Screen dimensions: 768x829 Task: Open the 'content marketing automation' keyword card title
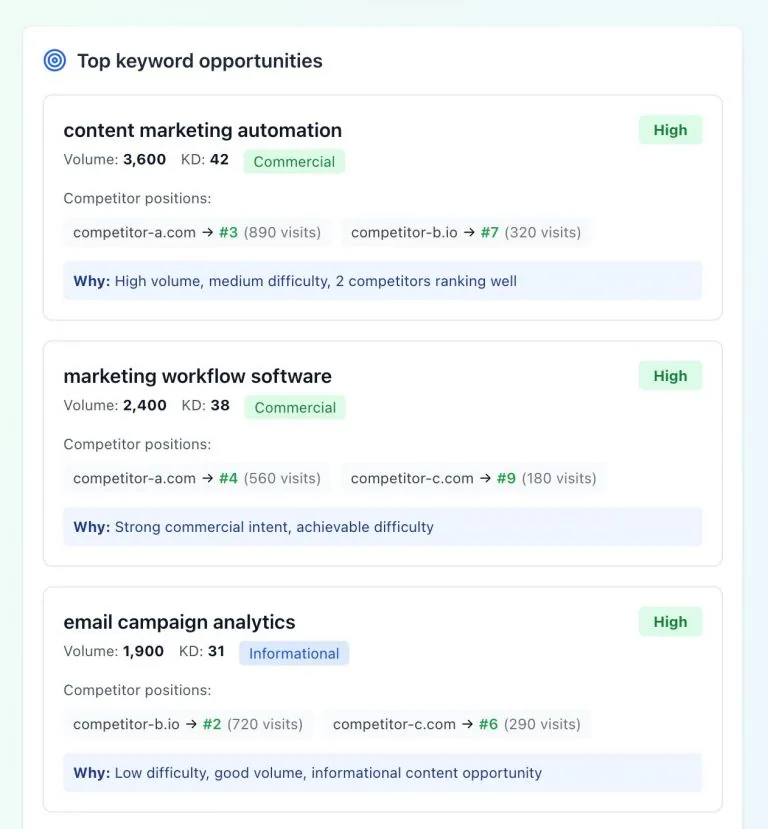tap(202, 130)
